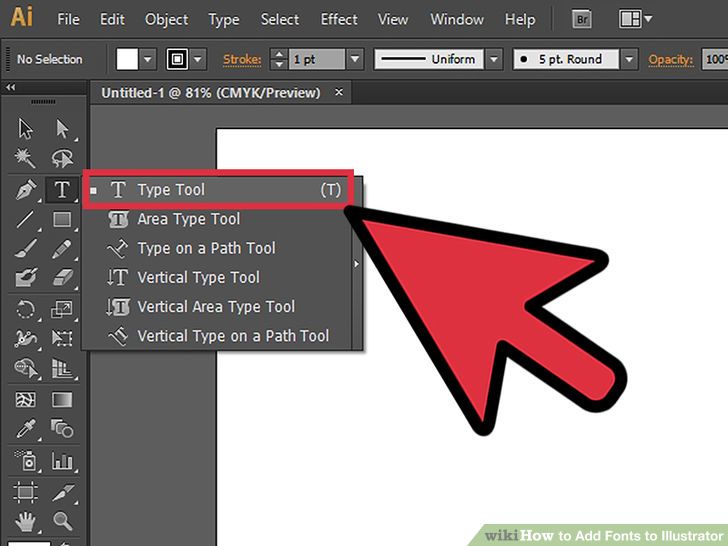Open the Edit menu
The image size is (728, 546).
tap(112, 20)
